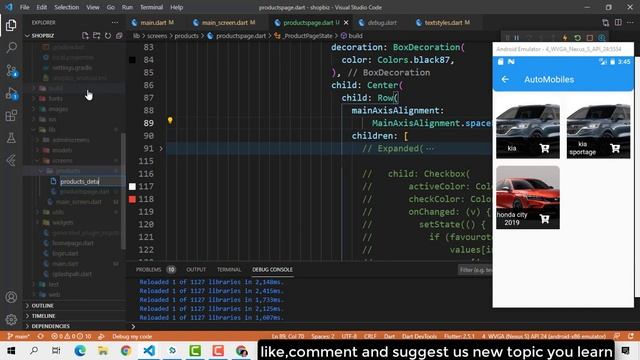Viewport: 640px width, 360px height.
Task: Open the Explorer view in activity bar
Action: 11,25
